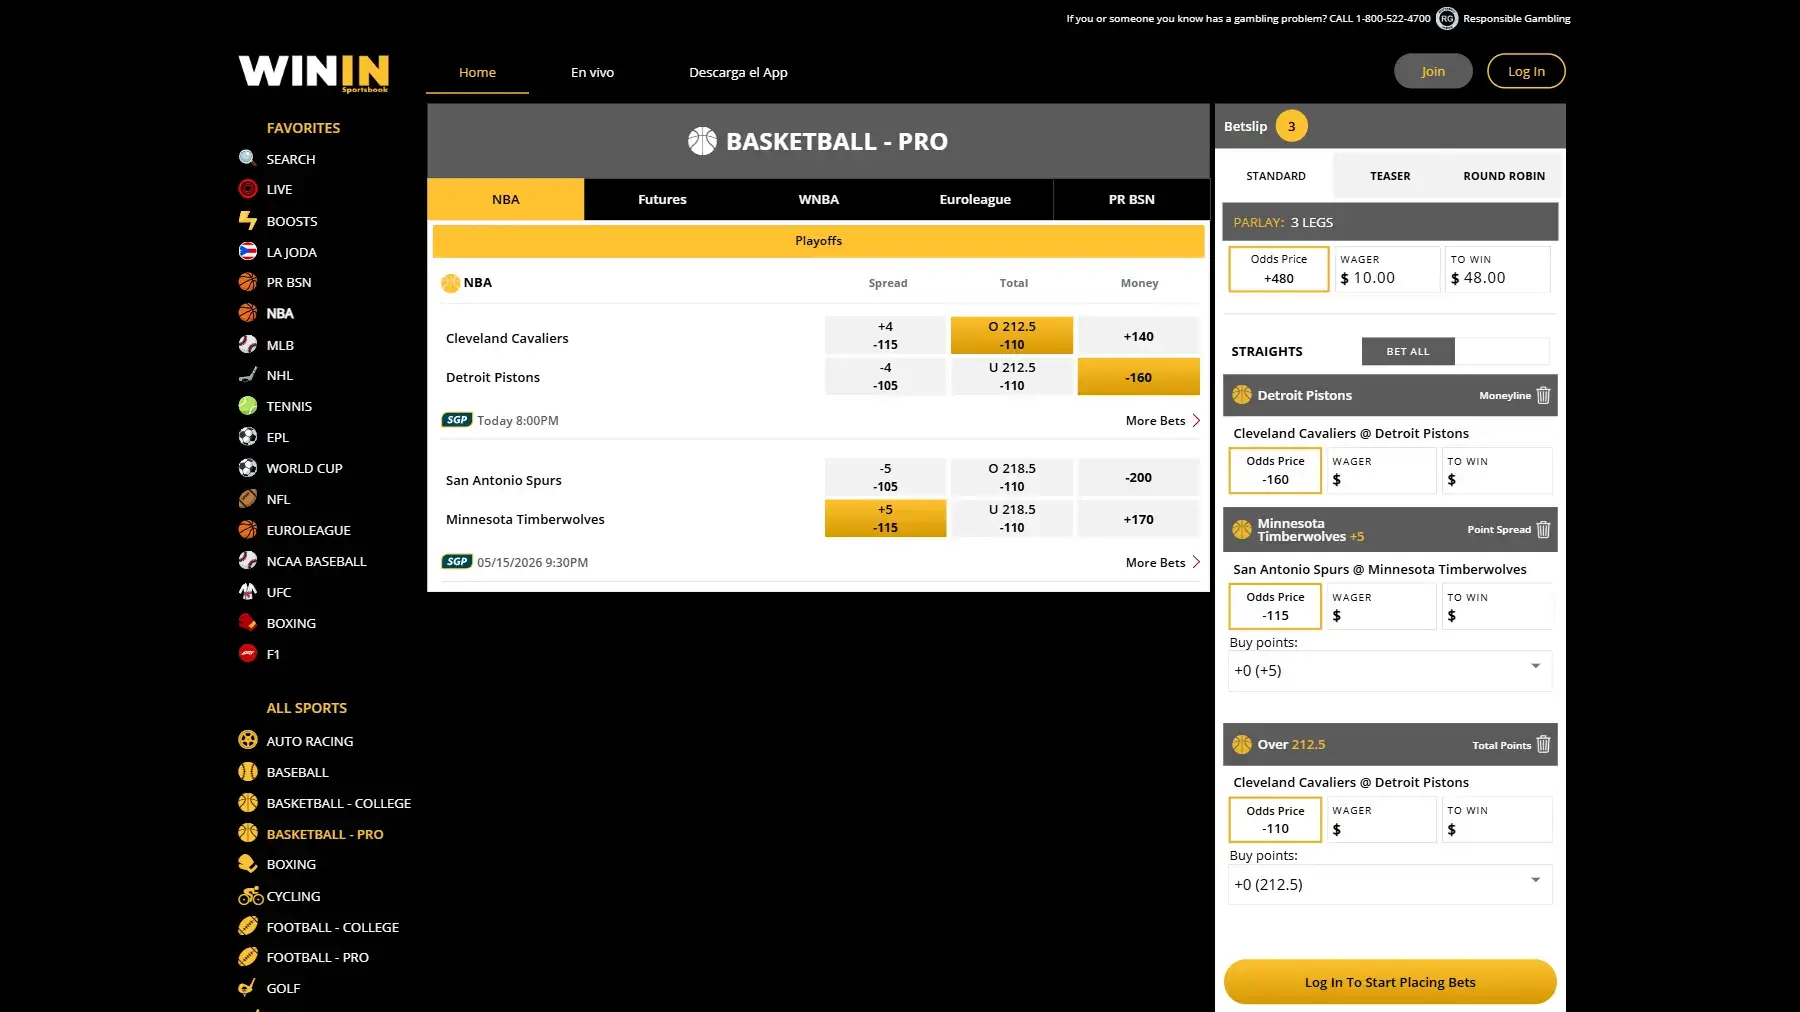Toggle Cavaliers +140 moneyline selection
This screenshot has height=1012, width=1800.
tap(1138, 336)
